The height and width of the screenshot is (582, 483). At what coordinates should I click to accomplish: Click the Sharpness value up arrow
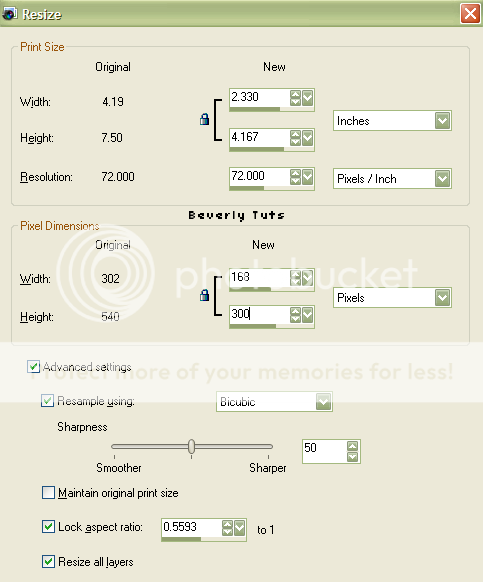352,445
